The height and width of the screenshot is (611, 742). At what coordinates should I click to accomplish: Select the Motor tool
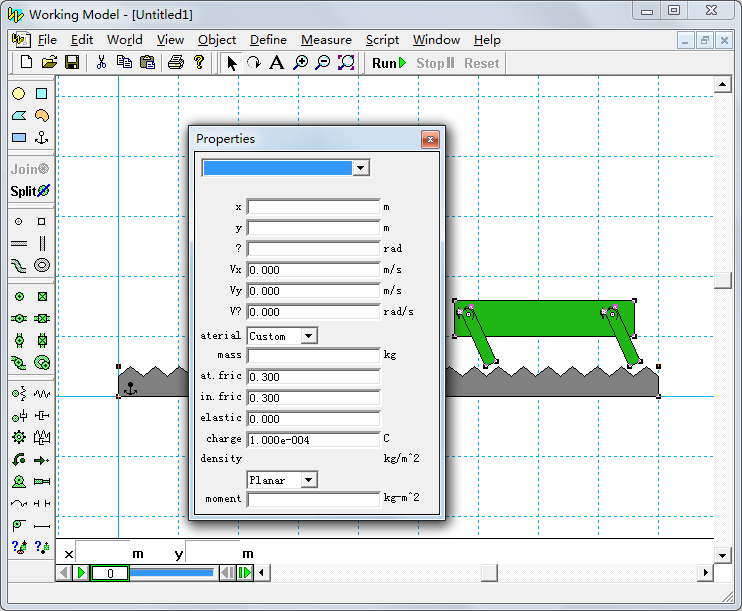coord(19,481)
